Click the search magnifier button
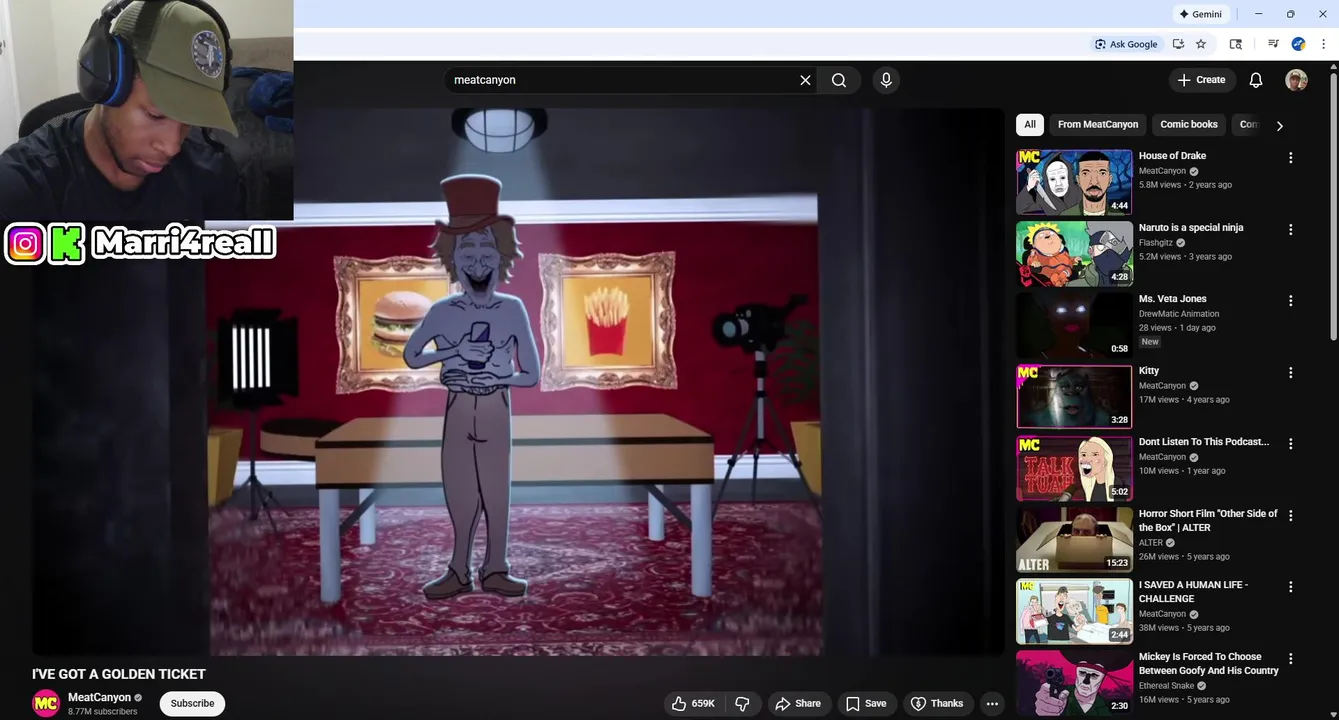This screenshot has height=720, width=1339. click(839, 80)
